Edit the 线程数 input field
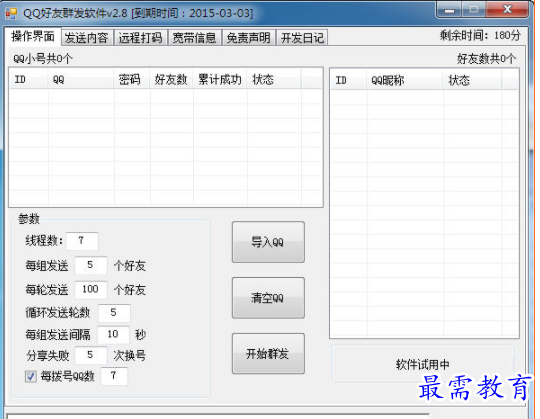This screenshot has width=540, height=419. 82,241
